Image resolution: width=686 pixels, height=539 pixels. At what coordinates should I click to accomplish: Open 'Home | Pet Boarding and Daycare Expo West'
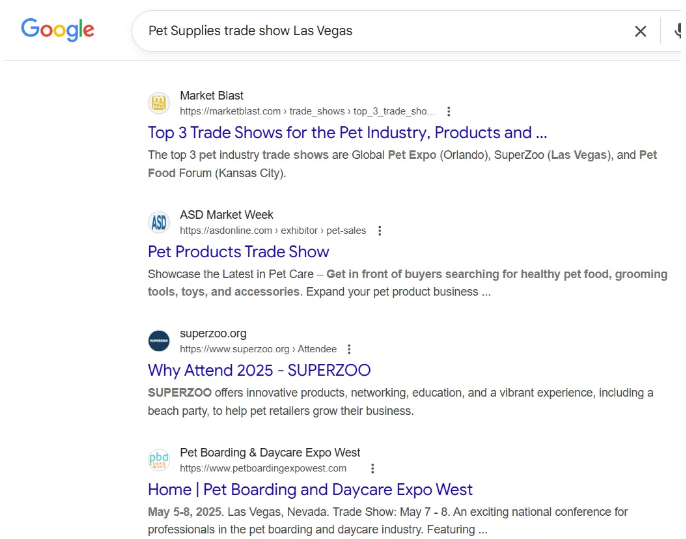[x=310, y=490]
